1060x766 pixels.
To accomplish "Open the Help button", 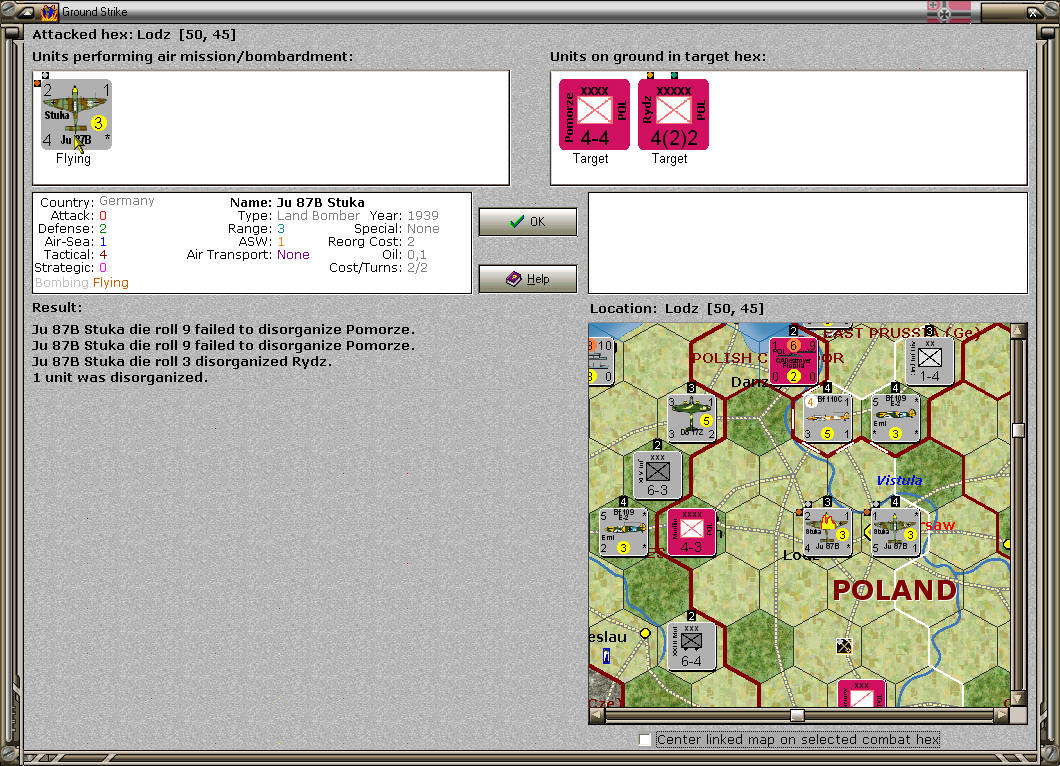I will click(528, 279).
